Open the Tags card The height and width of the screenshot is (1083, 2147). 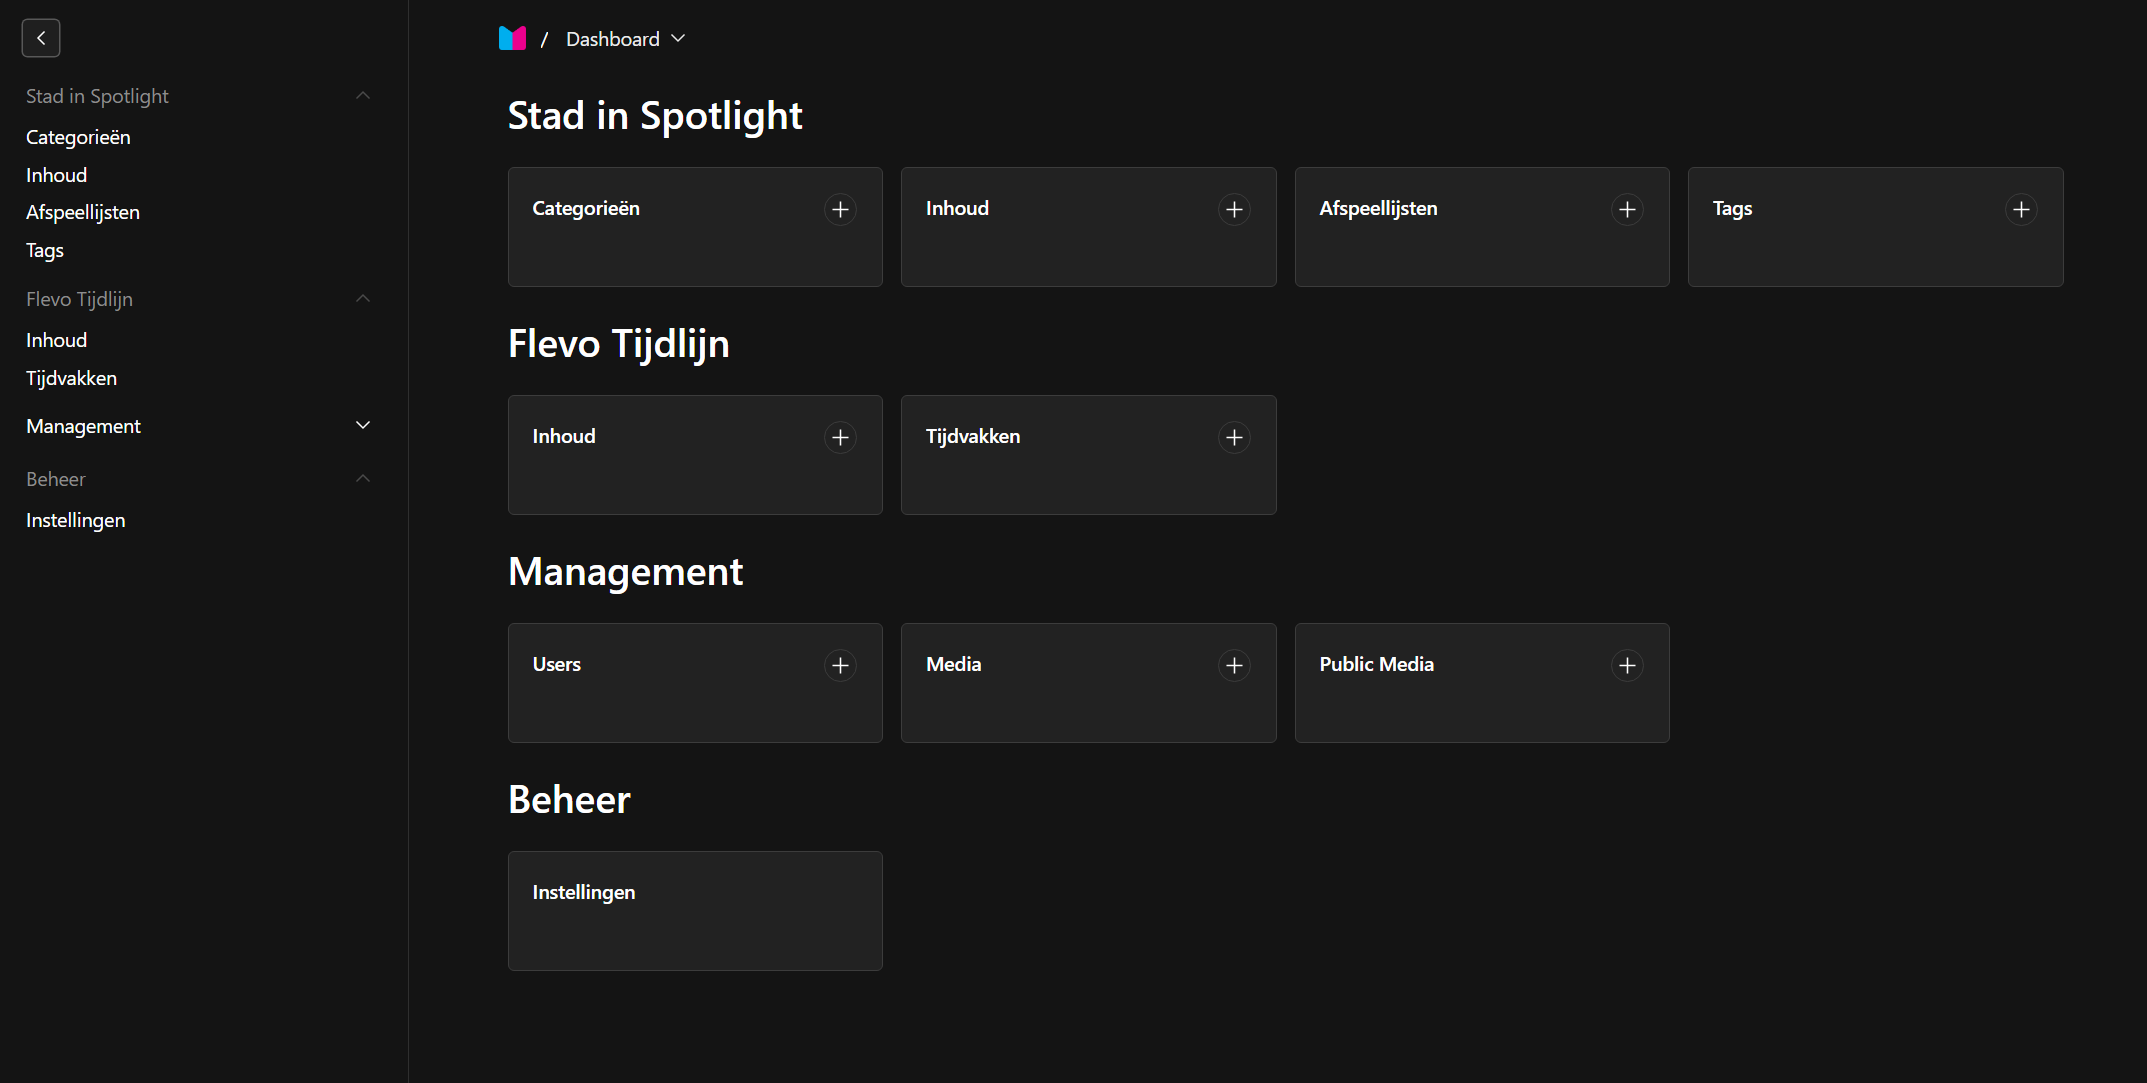click(1875, 227)
